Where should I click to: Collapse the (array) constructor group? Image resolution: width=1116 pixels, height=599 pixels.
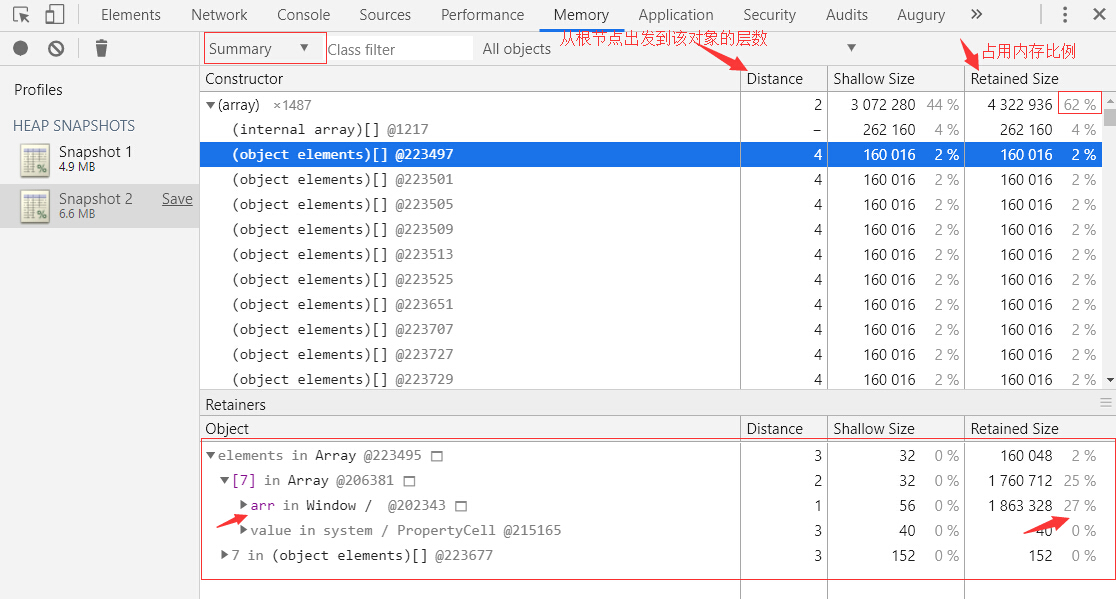point(210,103)
